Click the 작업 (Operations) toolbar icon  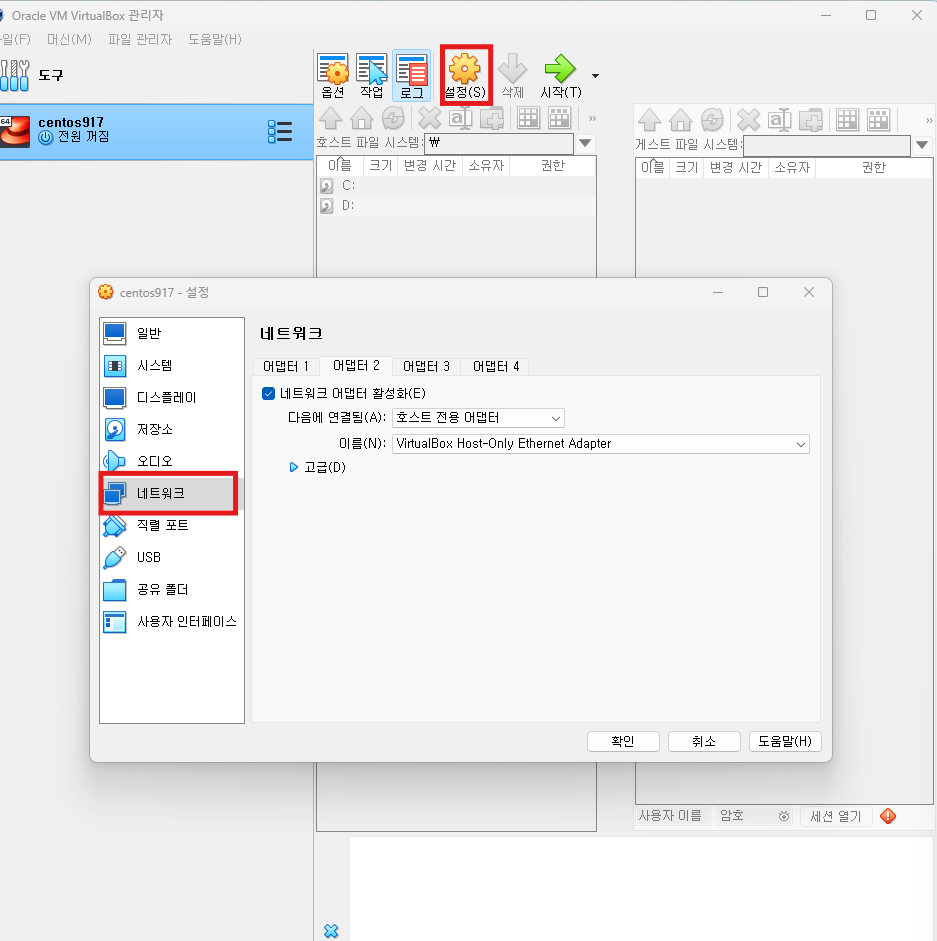(x=372, y=76)
